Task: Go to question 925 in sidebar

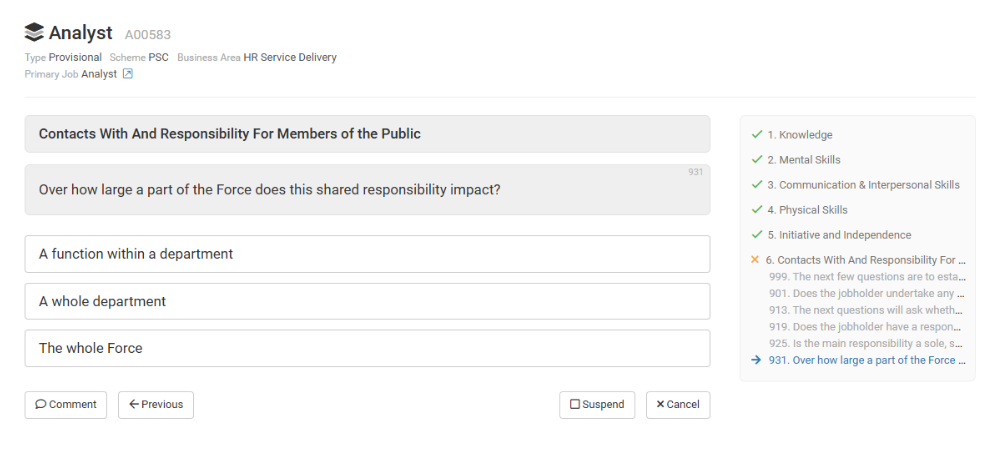Action: 866,343
